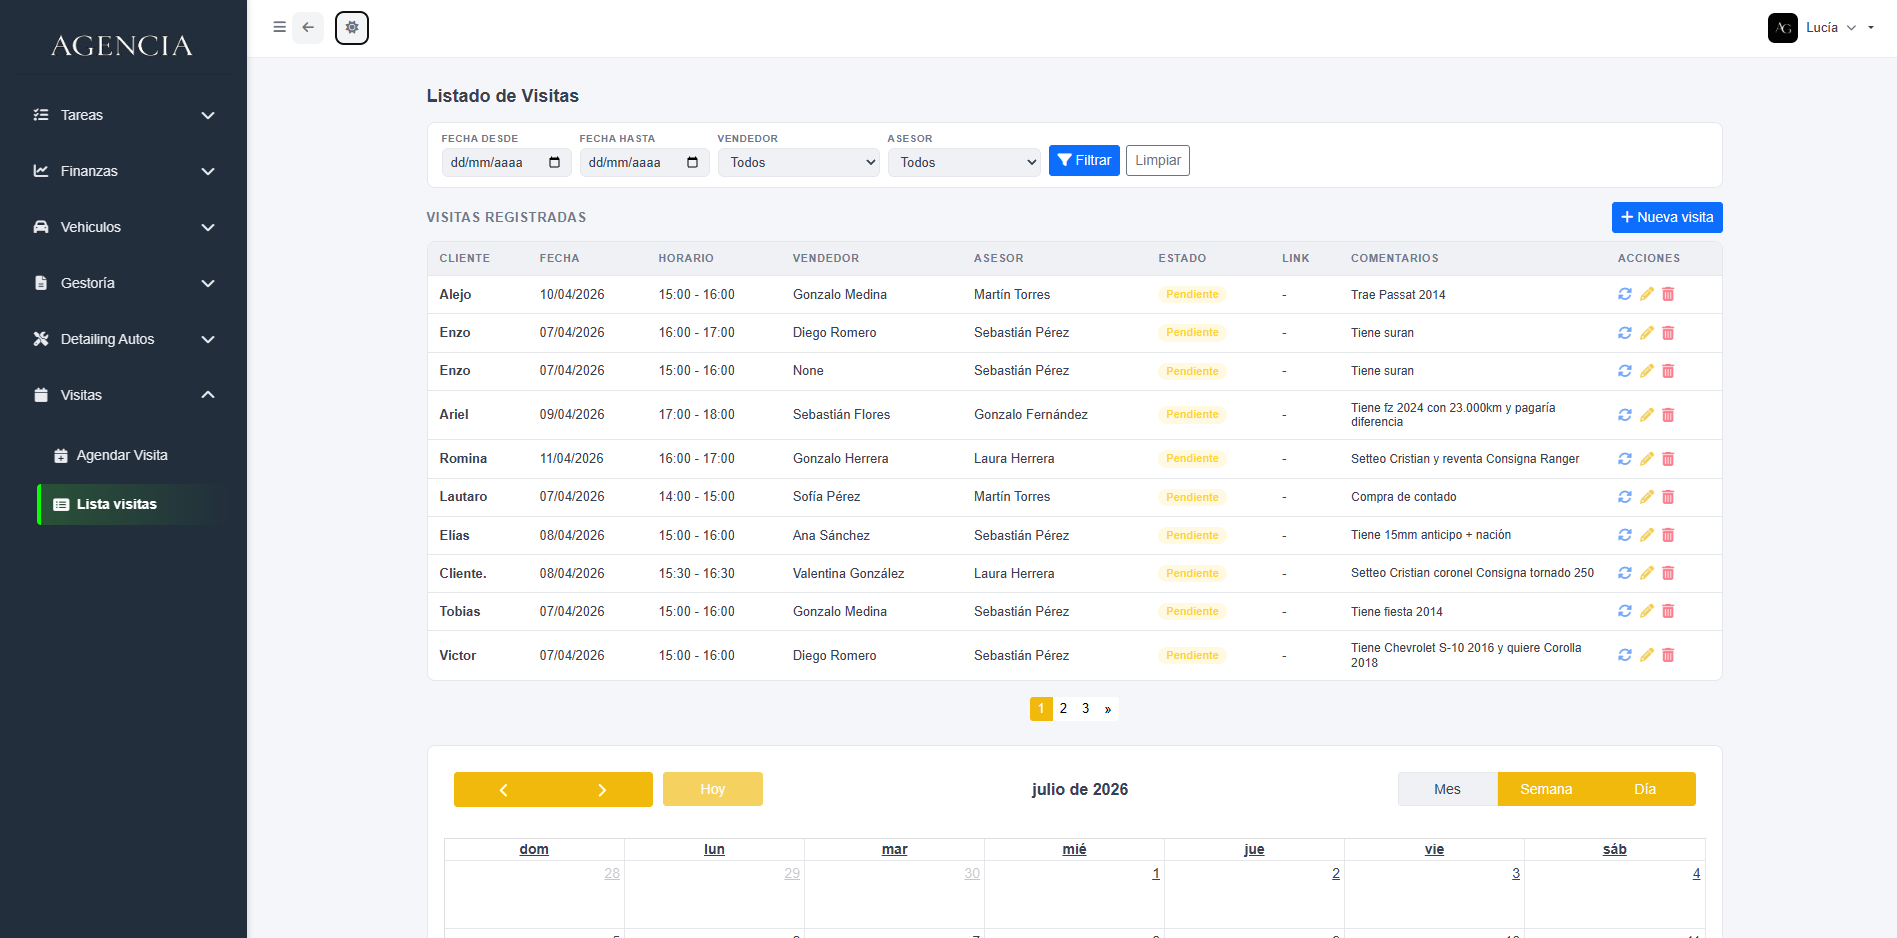This screenshot has height=938, width=1897.
Task: Create a Nueva visita
Action: tap(1667, 217)
